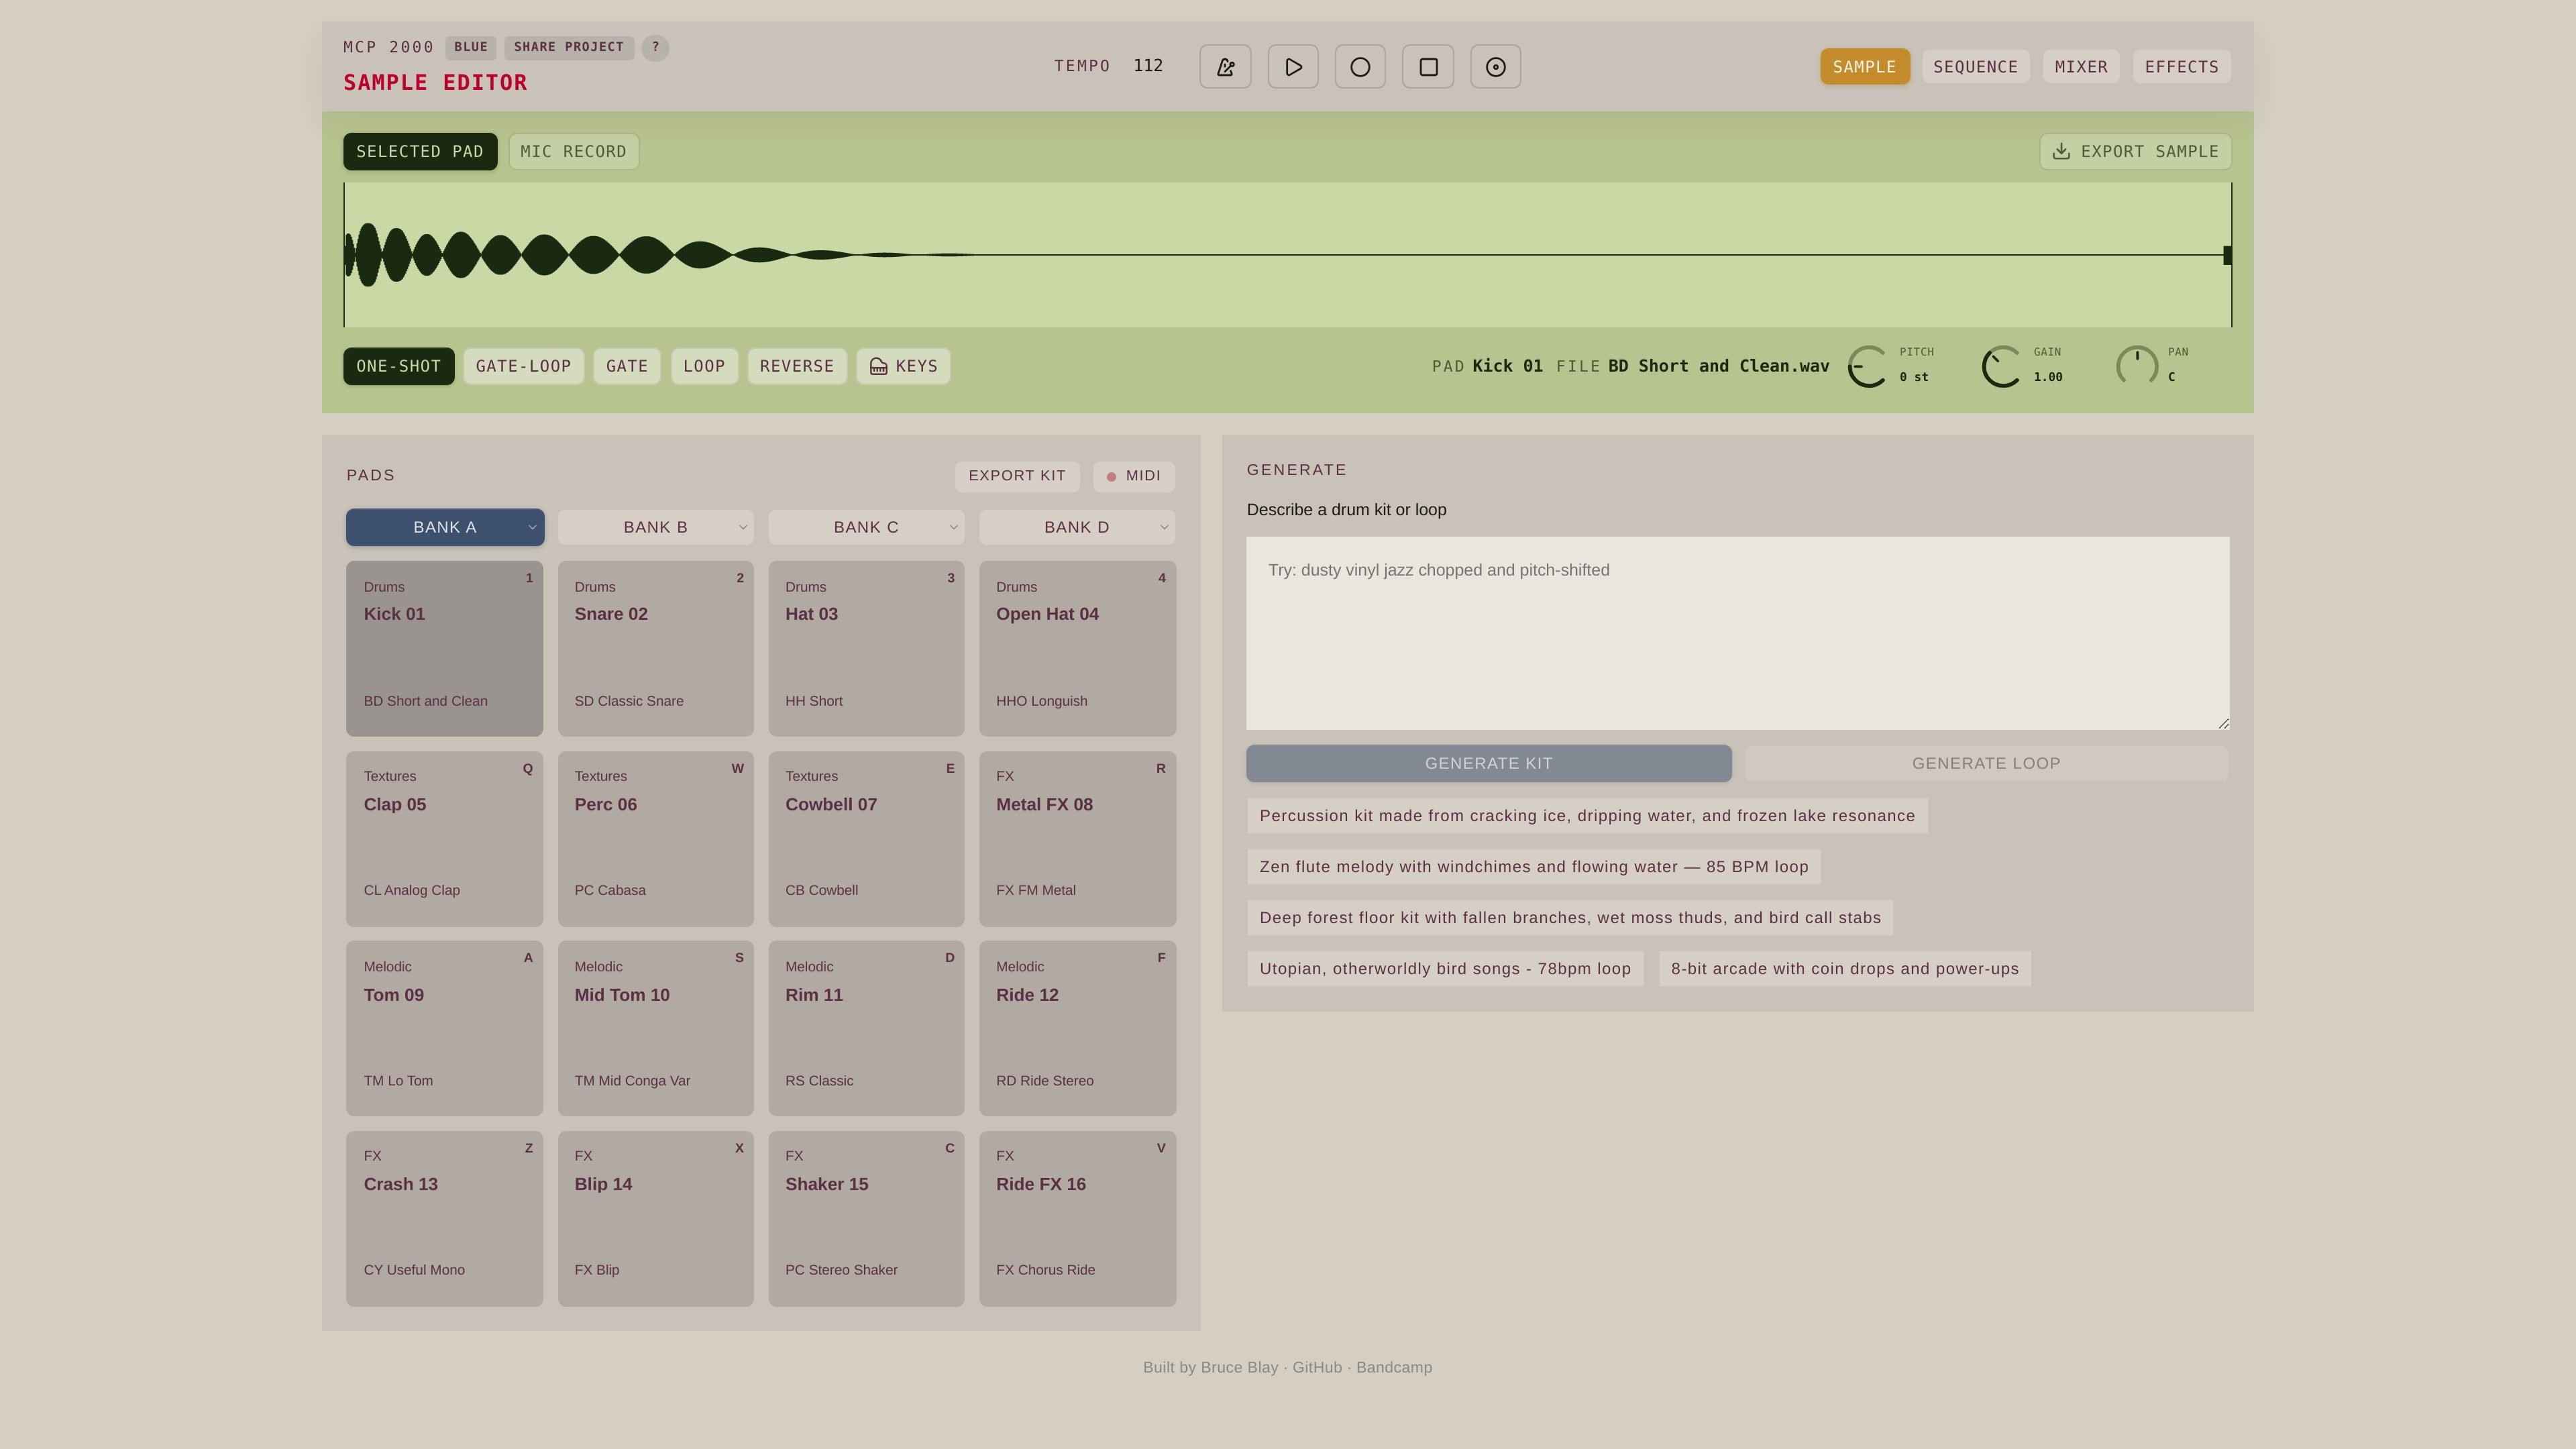
Task: Open the BANK D dropdown
Action: 1077,527
